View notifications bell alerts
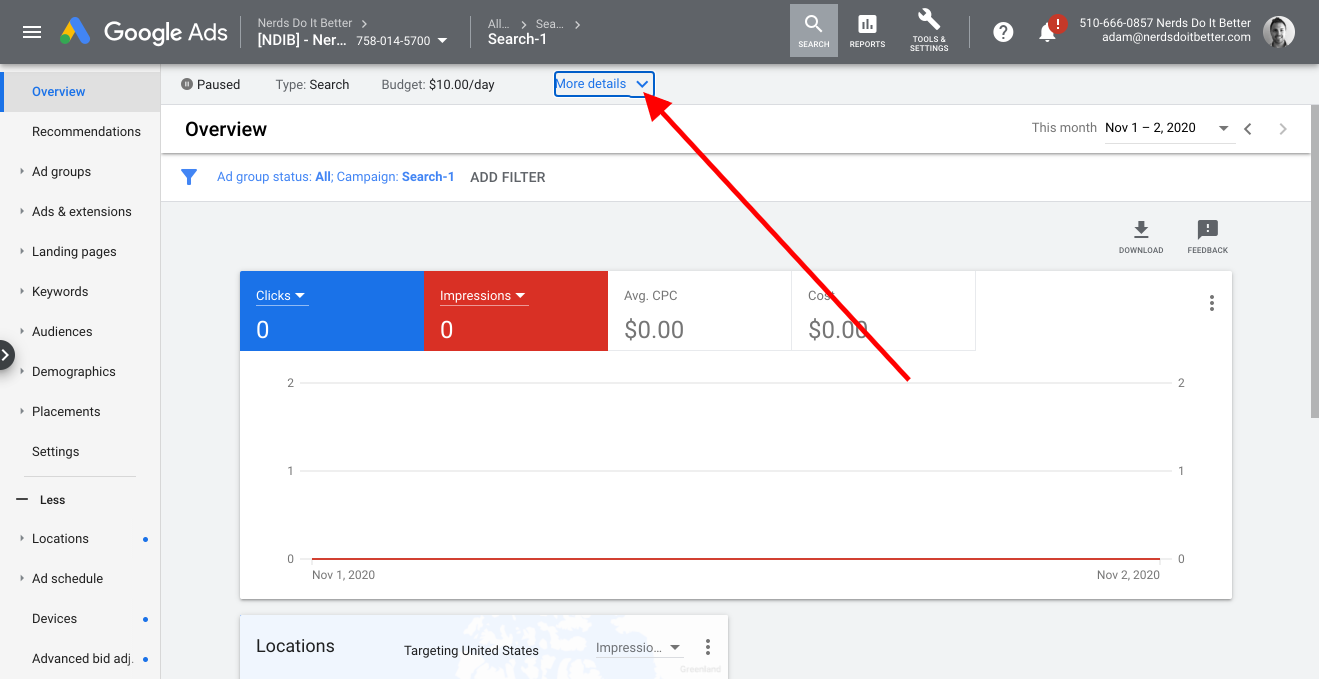 (x=1048, y=32)
